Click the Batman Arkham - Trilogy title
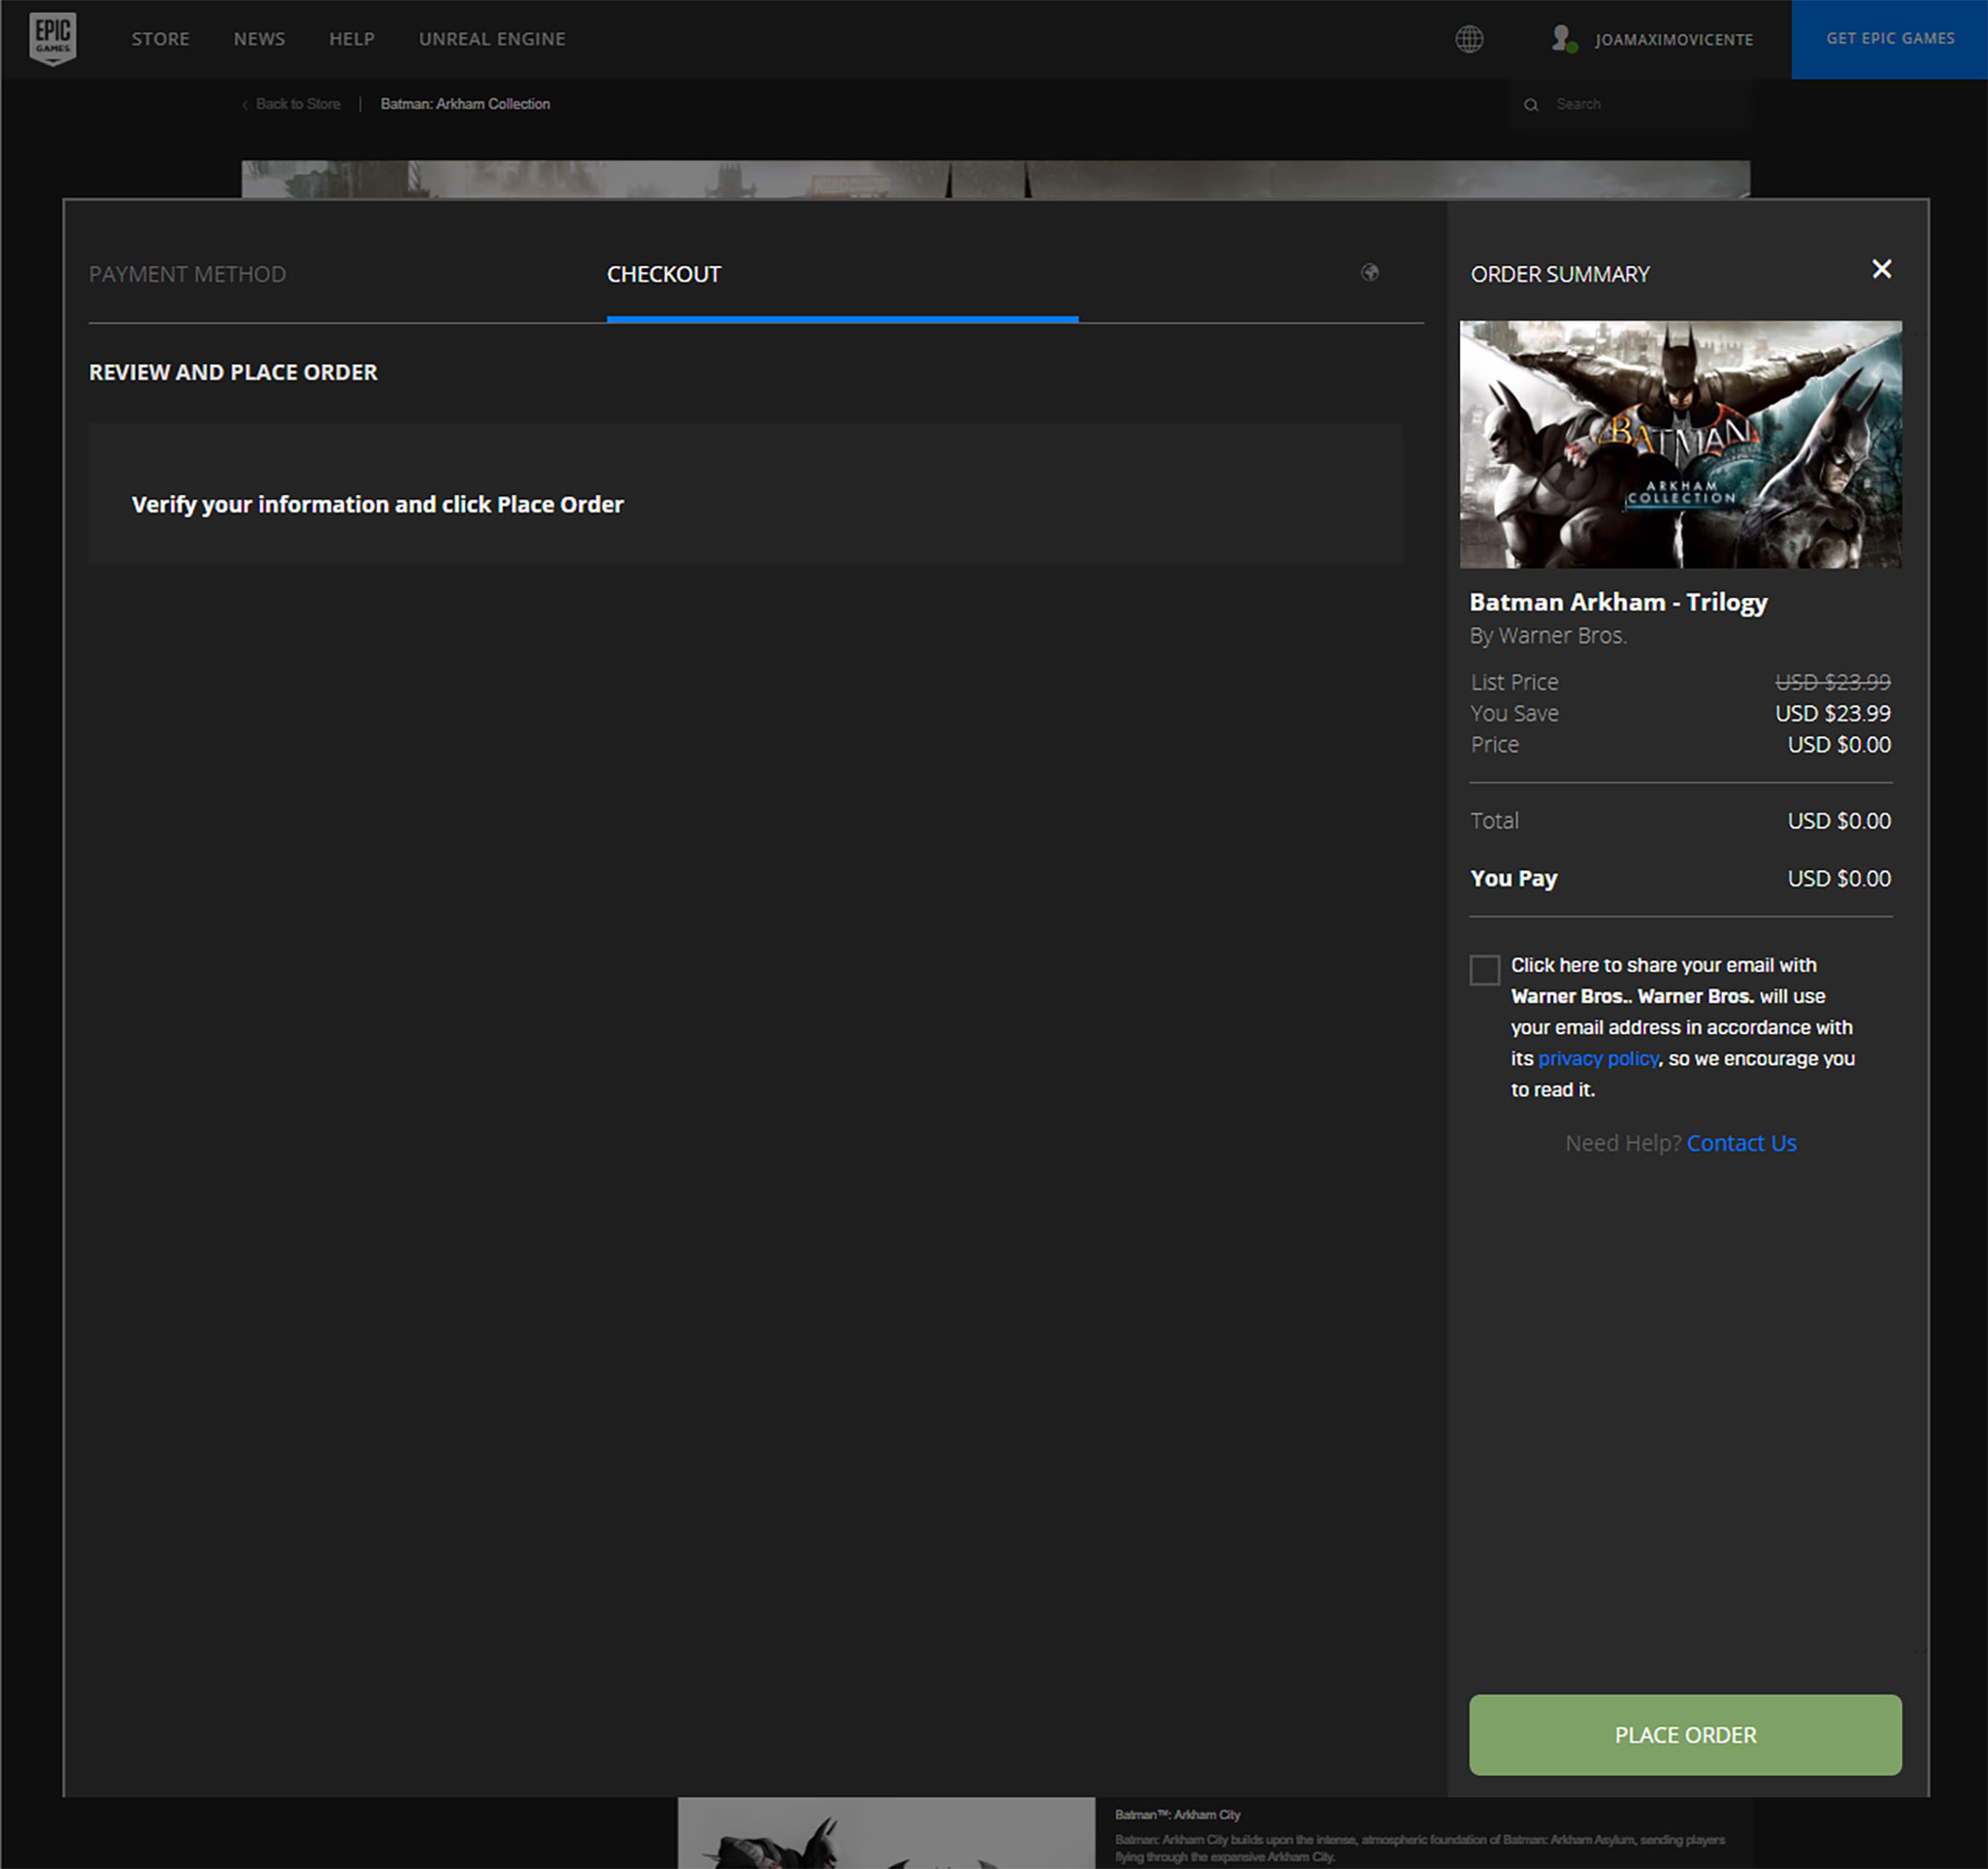 1618,602
